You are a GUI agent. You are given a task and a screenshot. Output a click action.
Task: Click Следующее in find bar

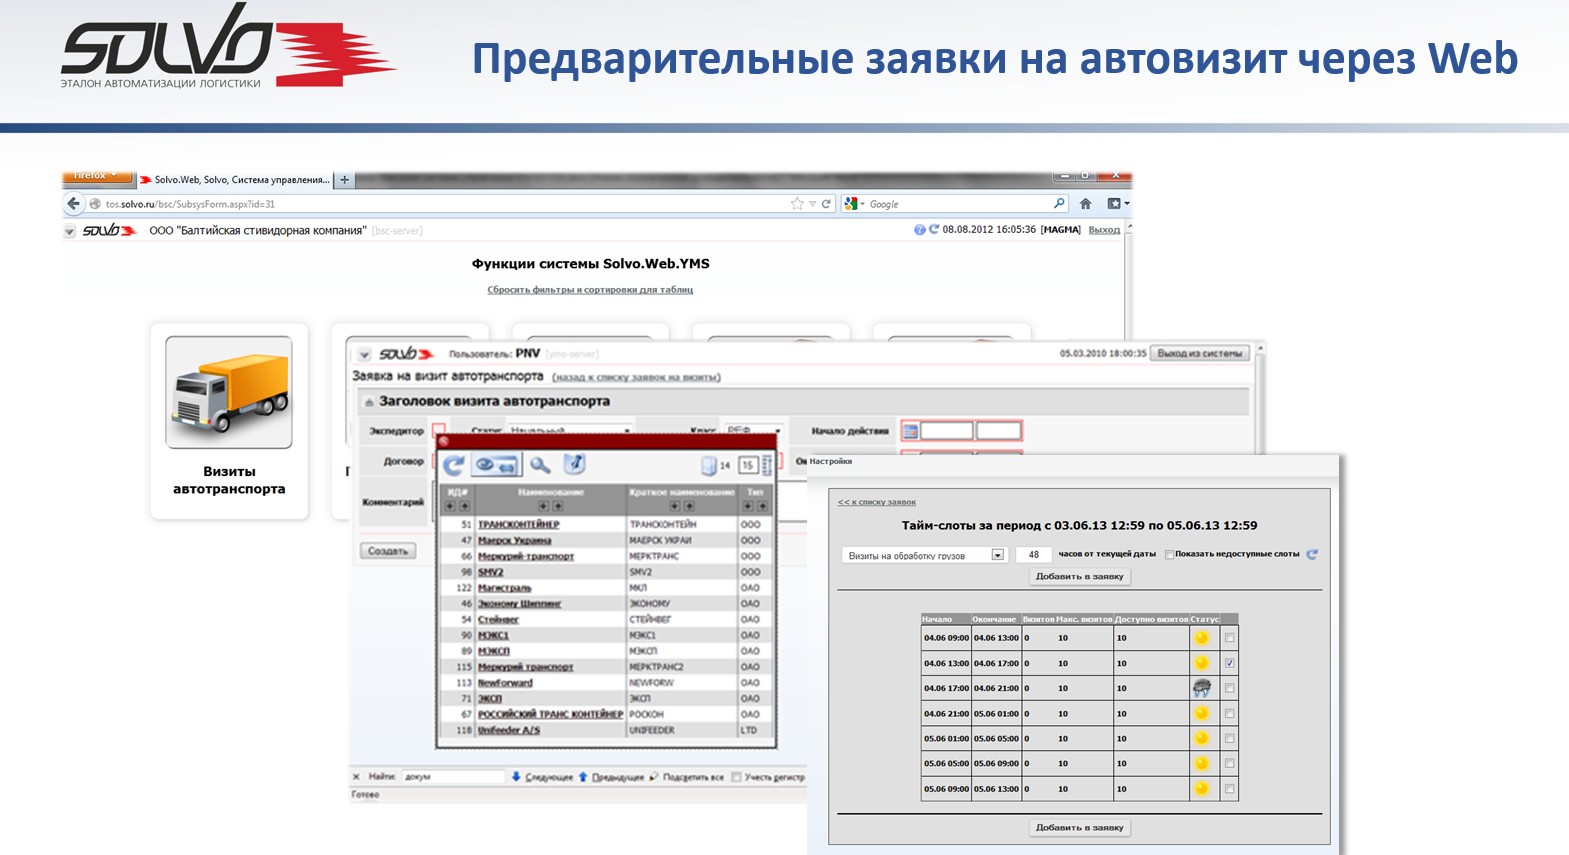click(x=543, y=777)
